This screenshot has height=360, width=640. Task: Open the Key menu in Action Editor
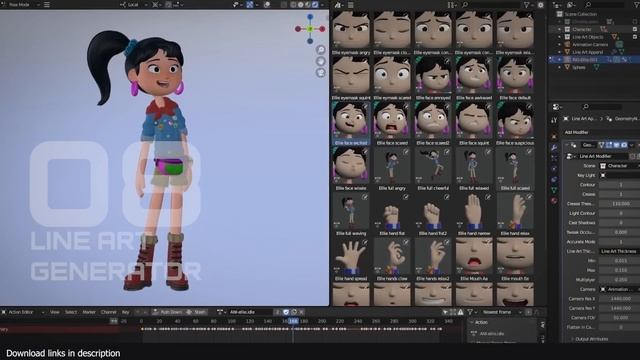coord(125,312)
